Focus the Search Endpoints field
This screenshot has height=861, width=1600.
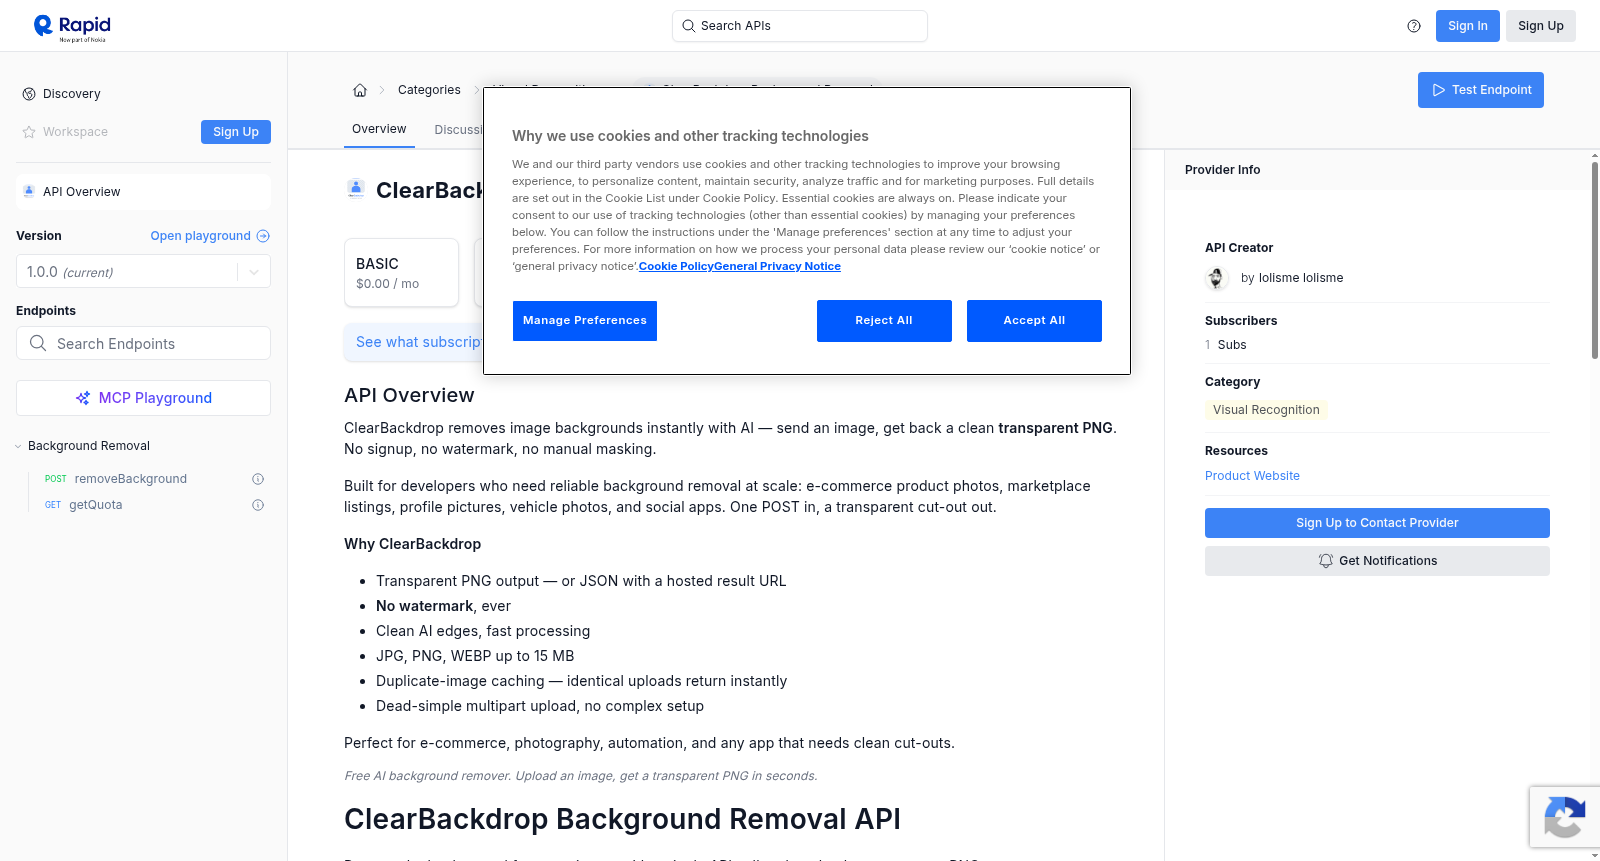point(143,343)
